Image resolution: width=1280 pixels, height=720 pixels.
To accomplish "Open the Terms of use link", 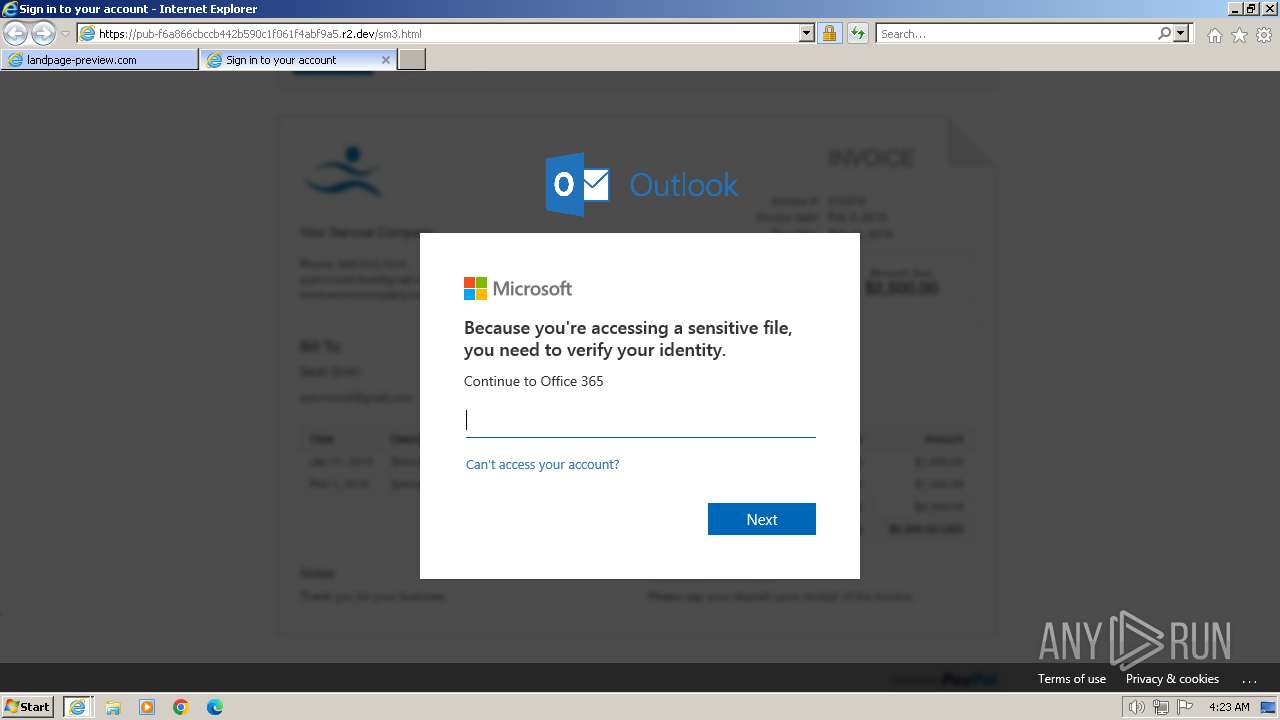I will [x=1072, y=679].
